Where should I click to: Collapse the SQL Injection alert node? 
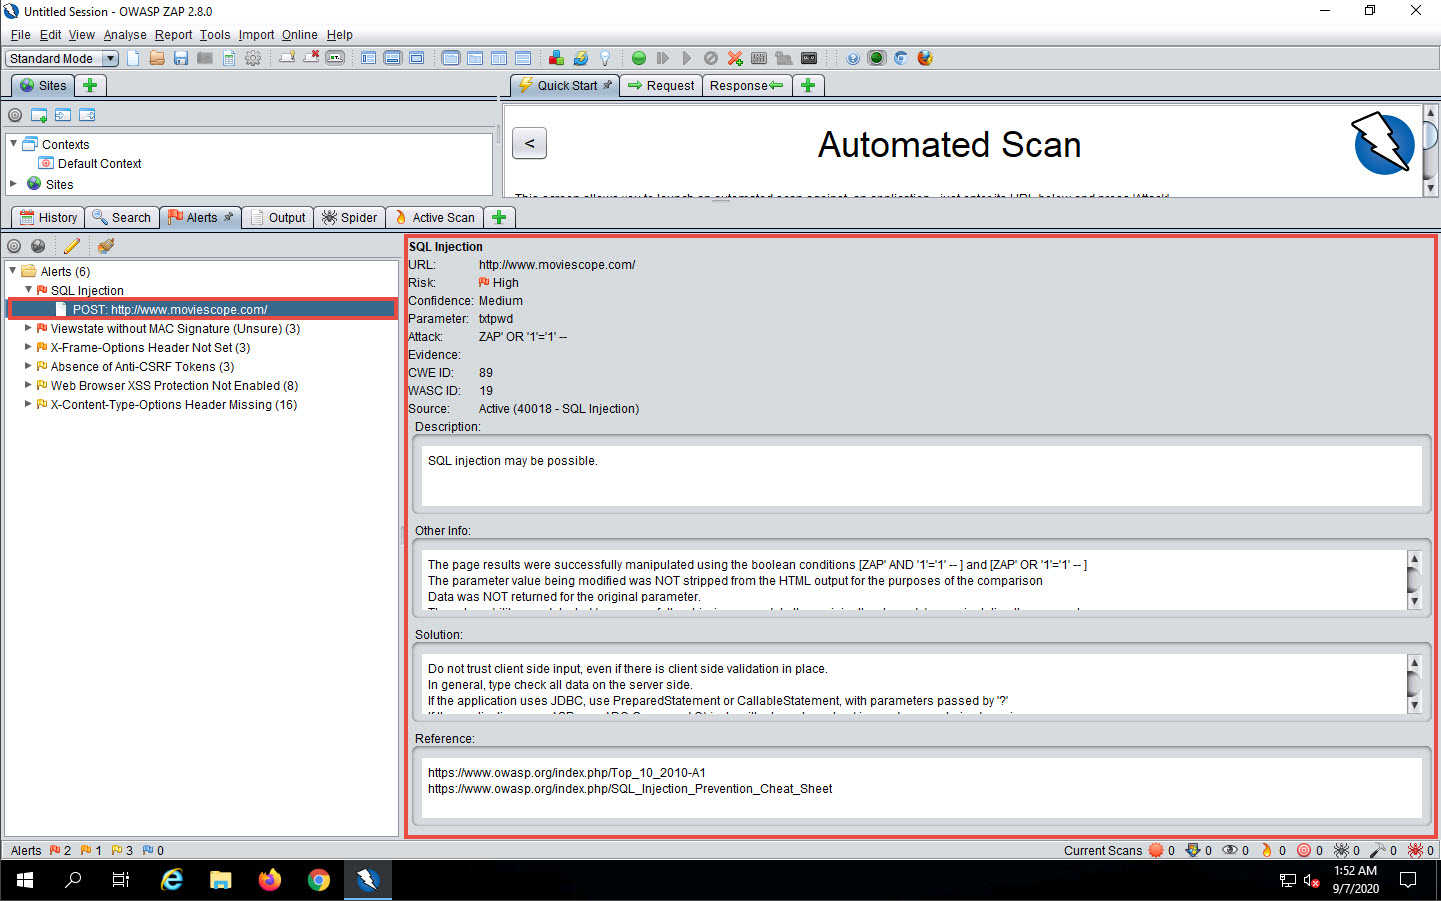tap(28, 290)
